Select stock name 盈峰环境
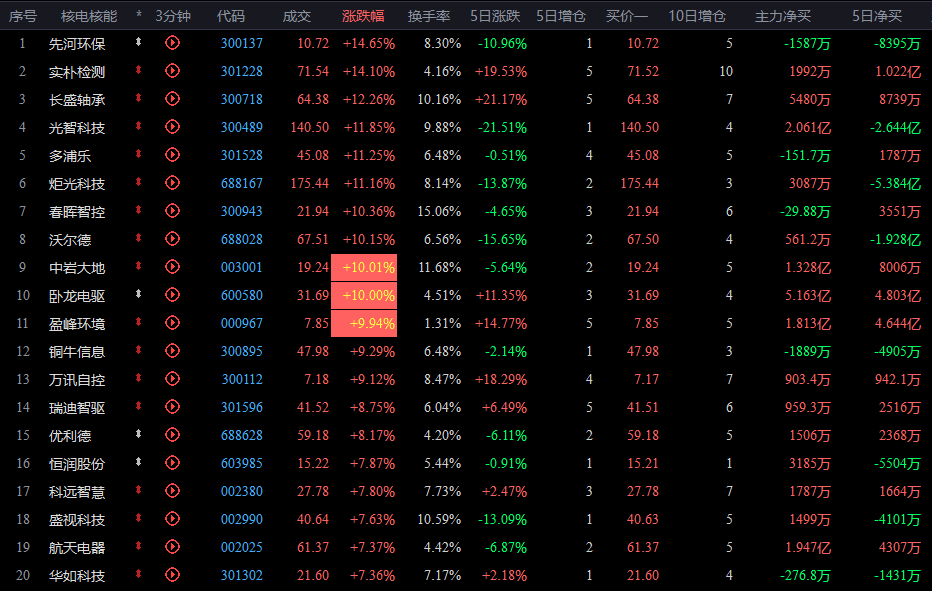Viewport: 932px width, 591px height. tap(77, 324)
